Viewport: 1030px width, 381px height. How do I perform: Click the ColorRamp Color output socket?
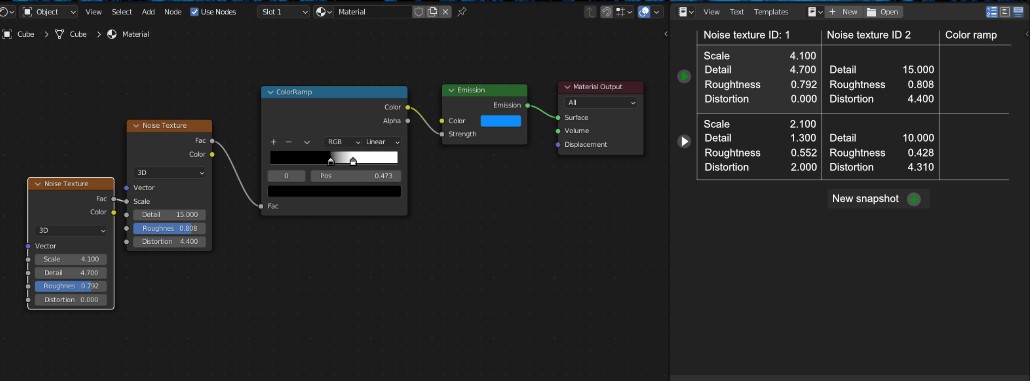pos(408,107)
